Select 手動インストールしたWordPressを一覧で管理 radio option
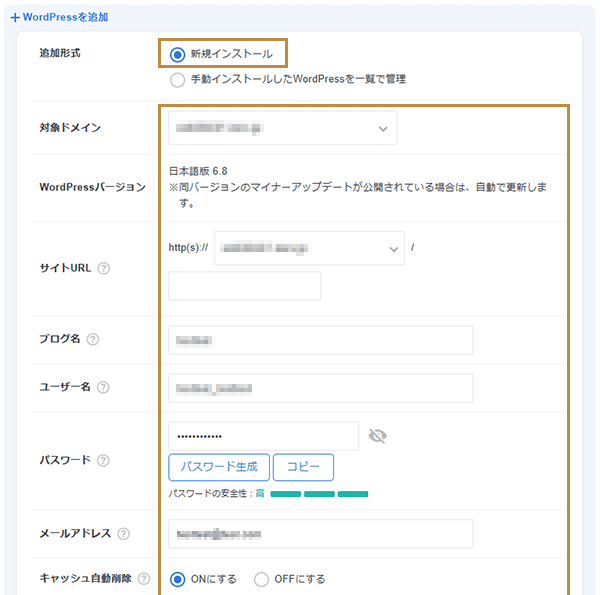The width and height of the screenshot is (600, 595). point(177,80)
